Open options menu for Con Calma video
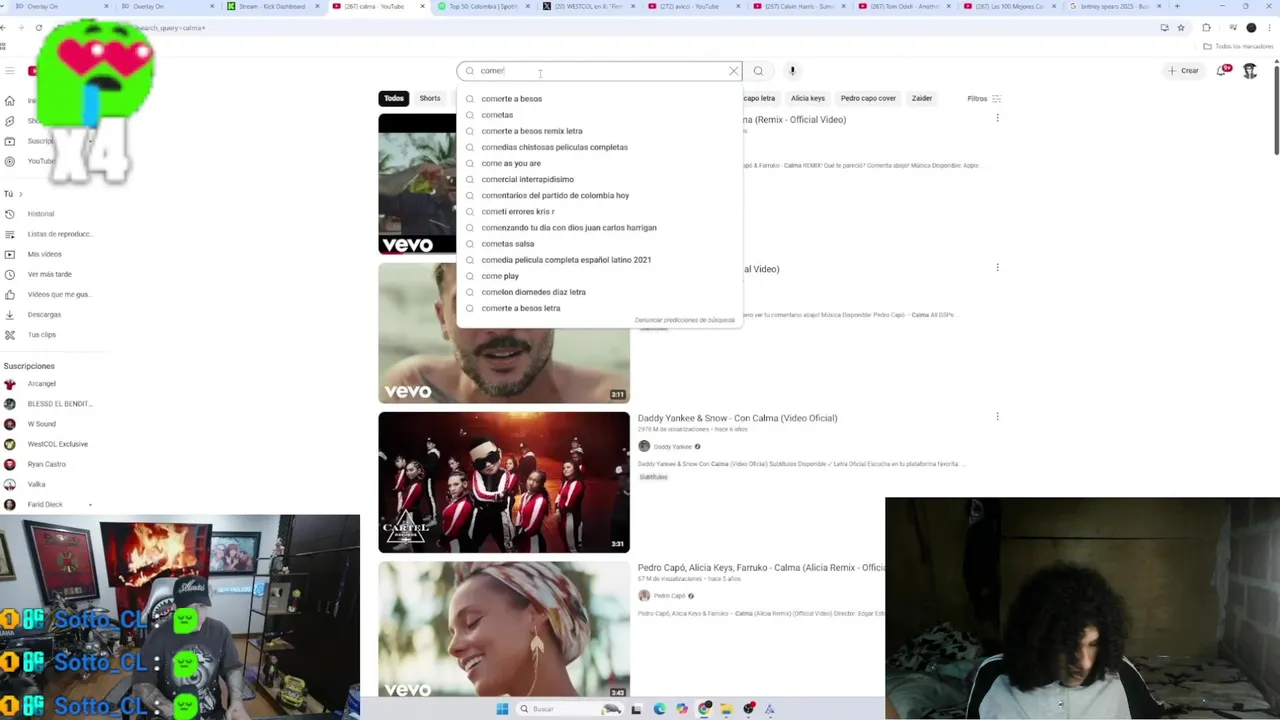This screenshot has width=1280, height=720. [997, 417]
